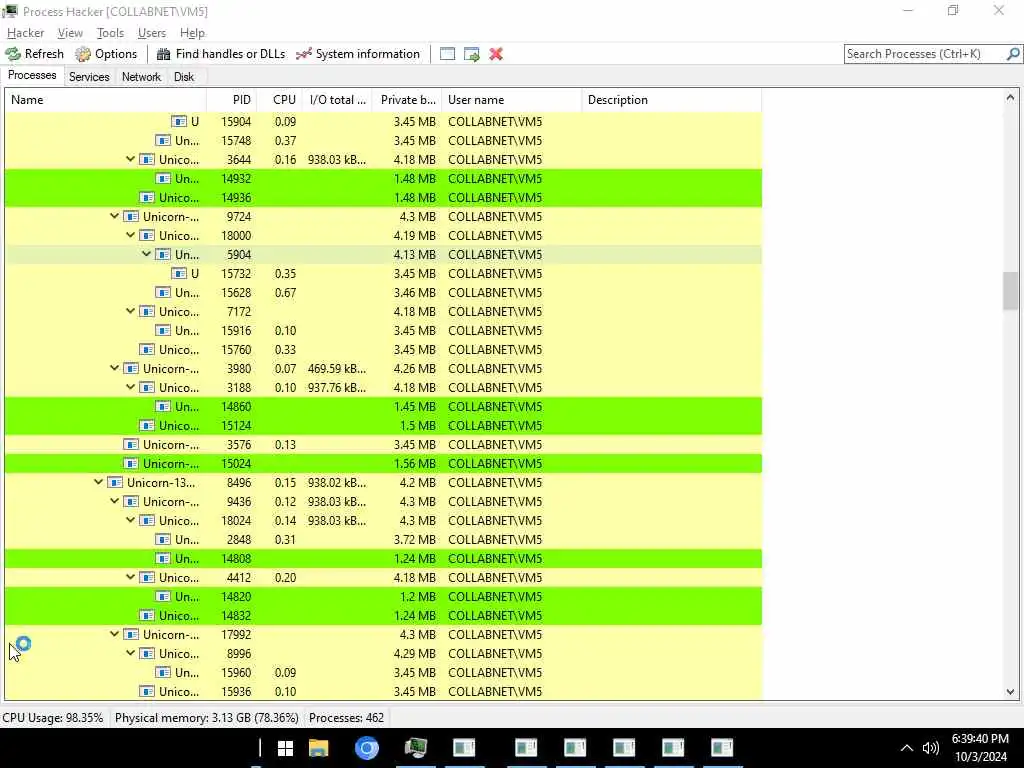Click process icon in PID 15024 row
1024x768 pixels.
pyautogui.click(x=131, y=464)
